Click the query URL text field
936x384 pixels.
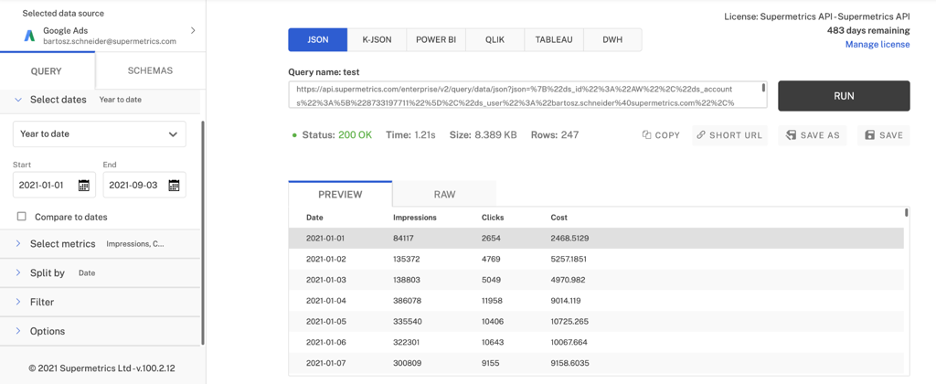[528, 95]
